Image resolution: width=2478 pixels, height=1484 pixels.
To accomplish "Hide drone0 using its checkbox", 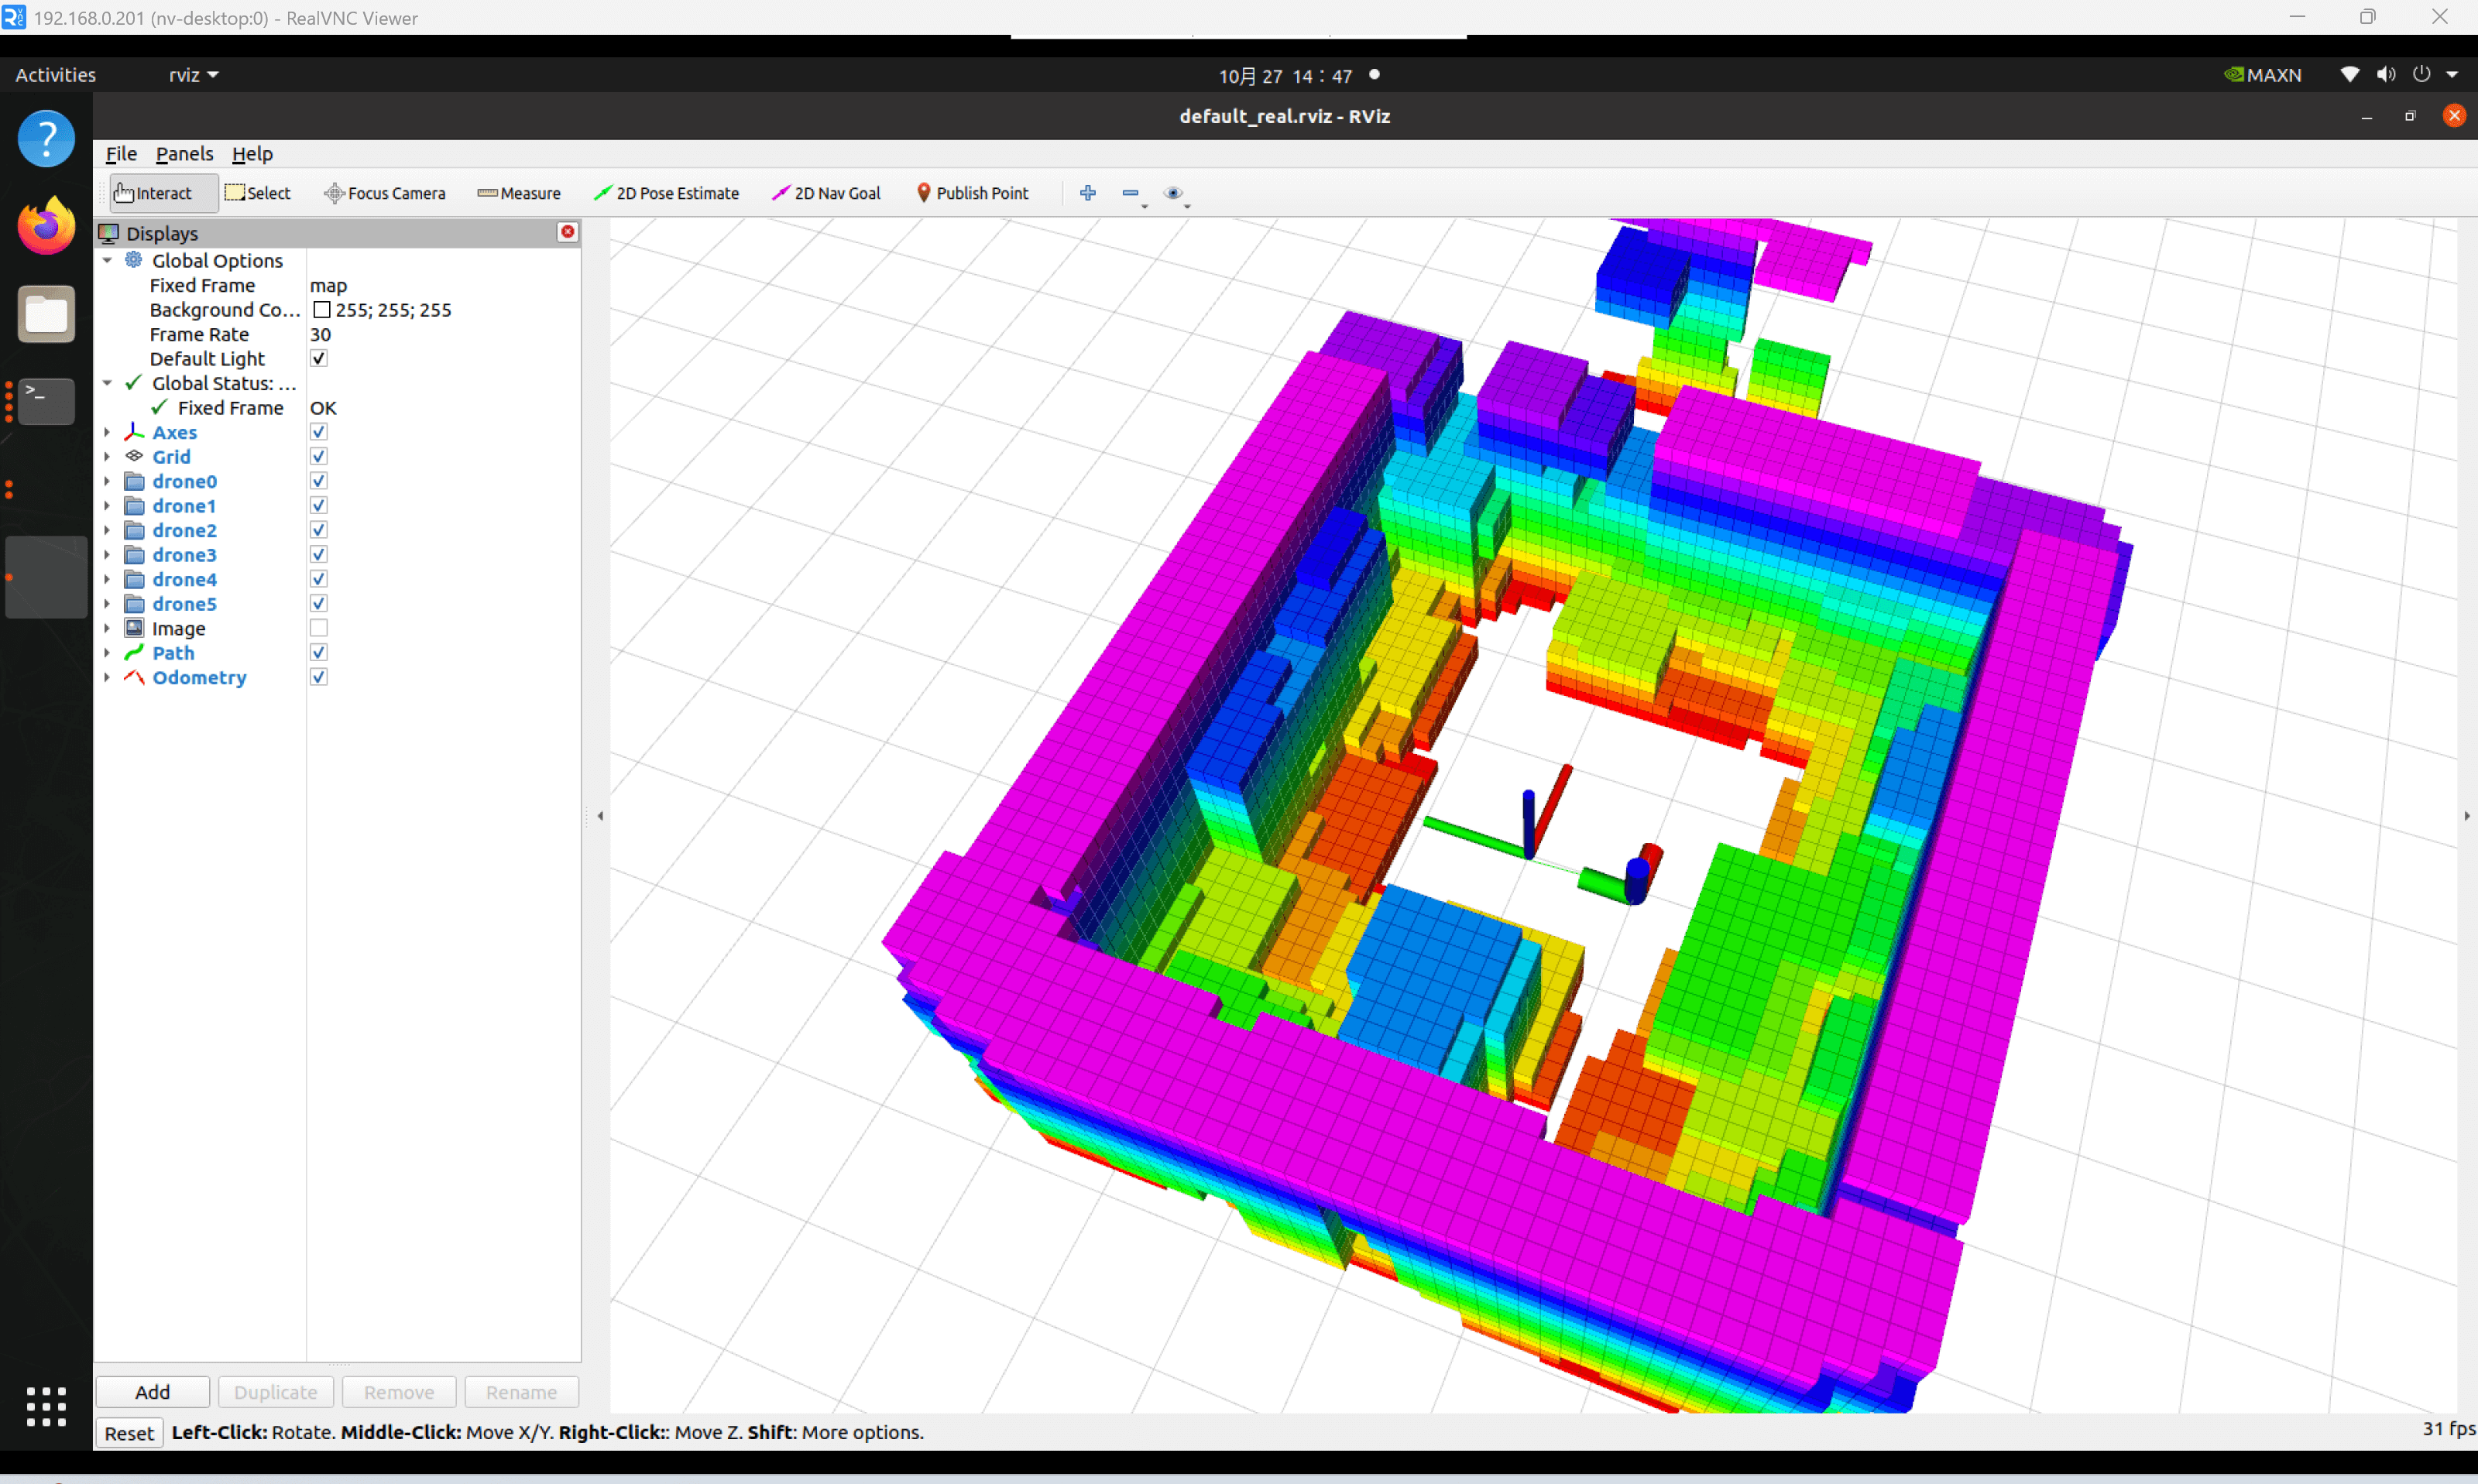I will click(x=319, y=481).
